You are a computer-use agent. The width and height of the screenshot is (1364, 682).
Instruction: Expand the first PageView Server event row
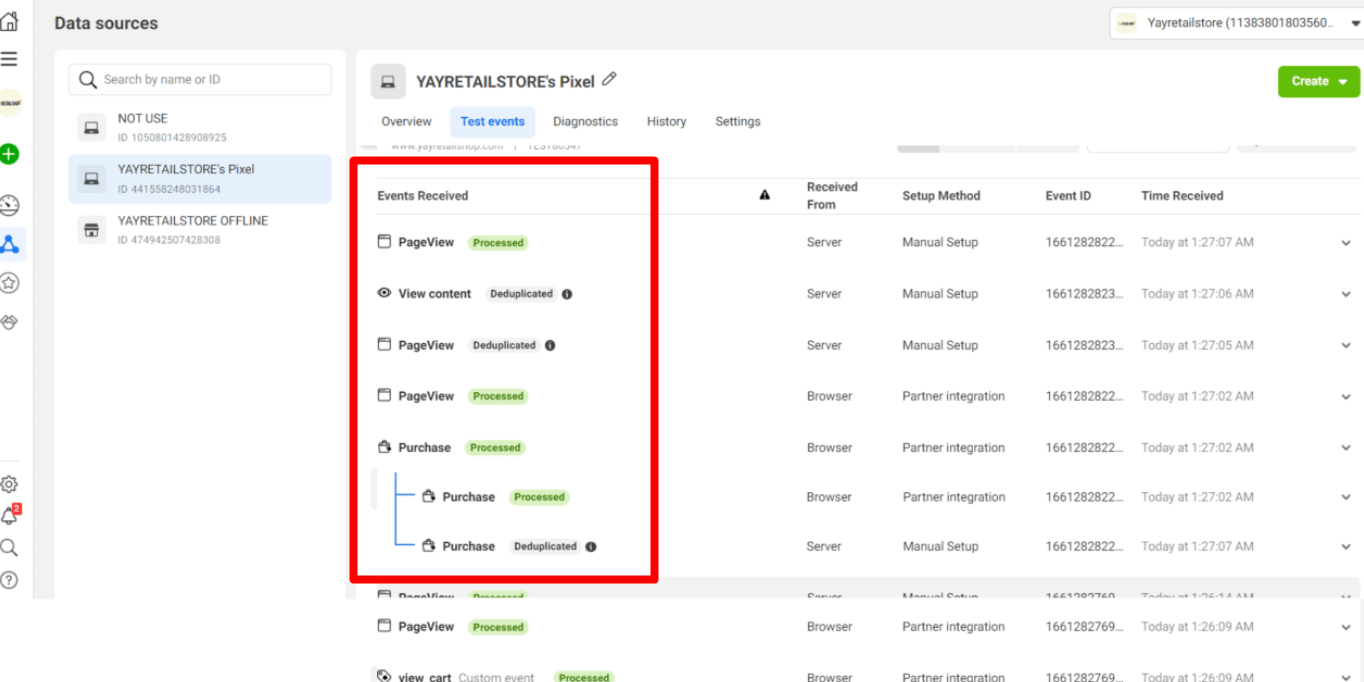coord(1346,243)
